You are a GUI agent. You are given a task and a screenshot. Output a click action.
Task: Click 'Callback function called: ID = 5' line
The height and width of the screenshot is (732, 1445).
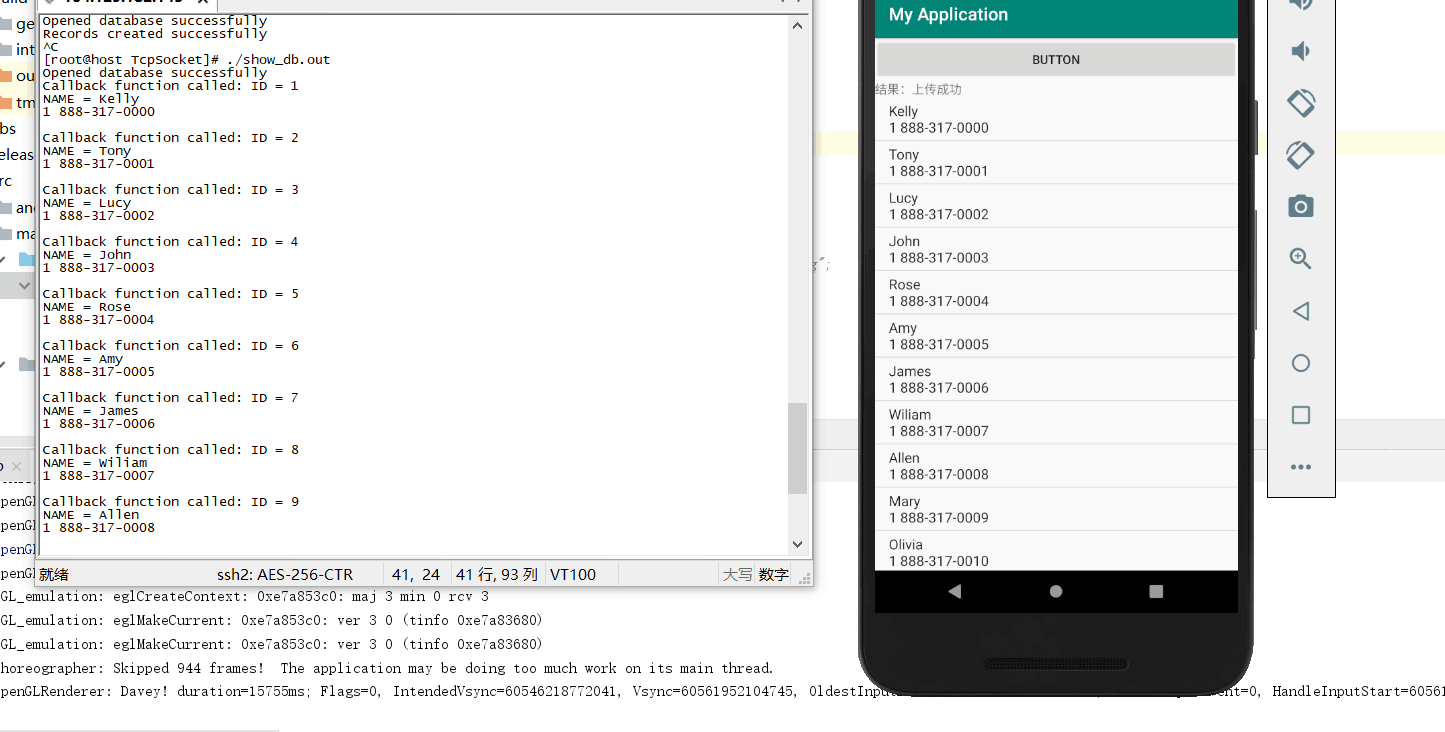coord(170,294)
